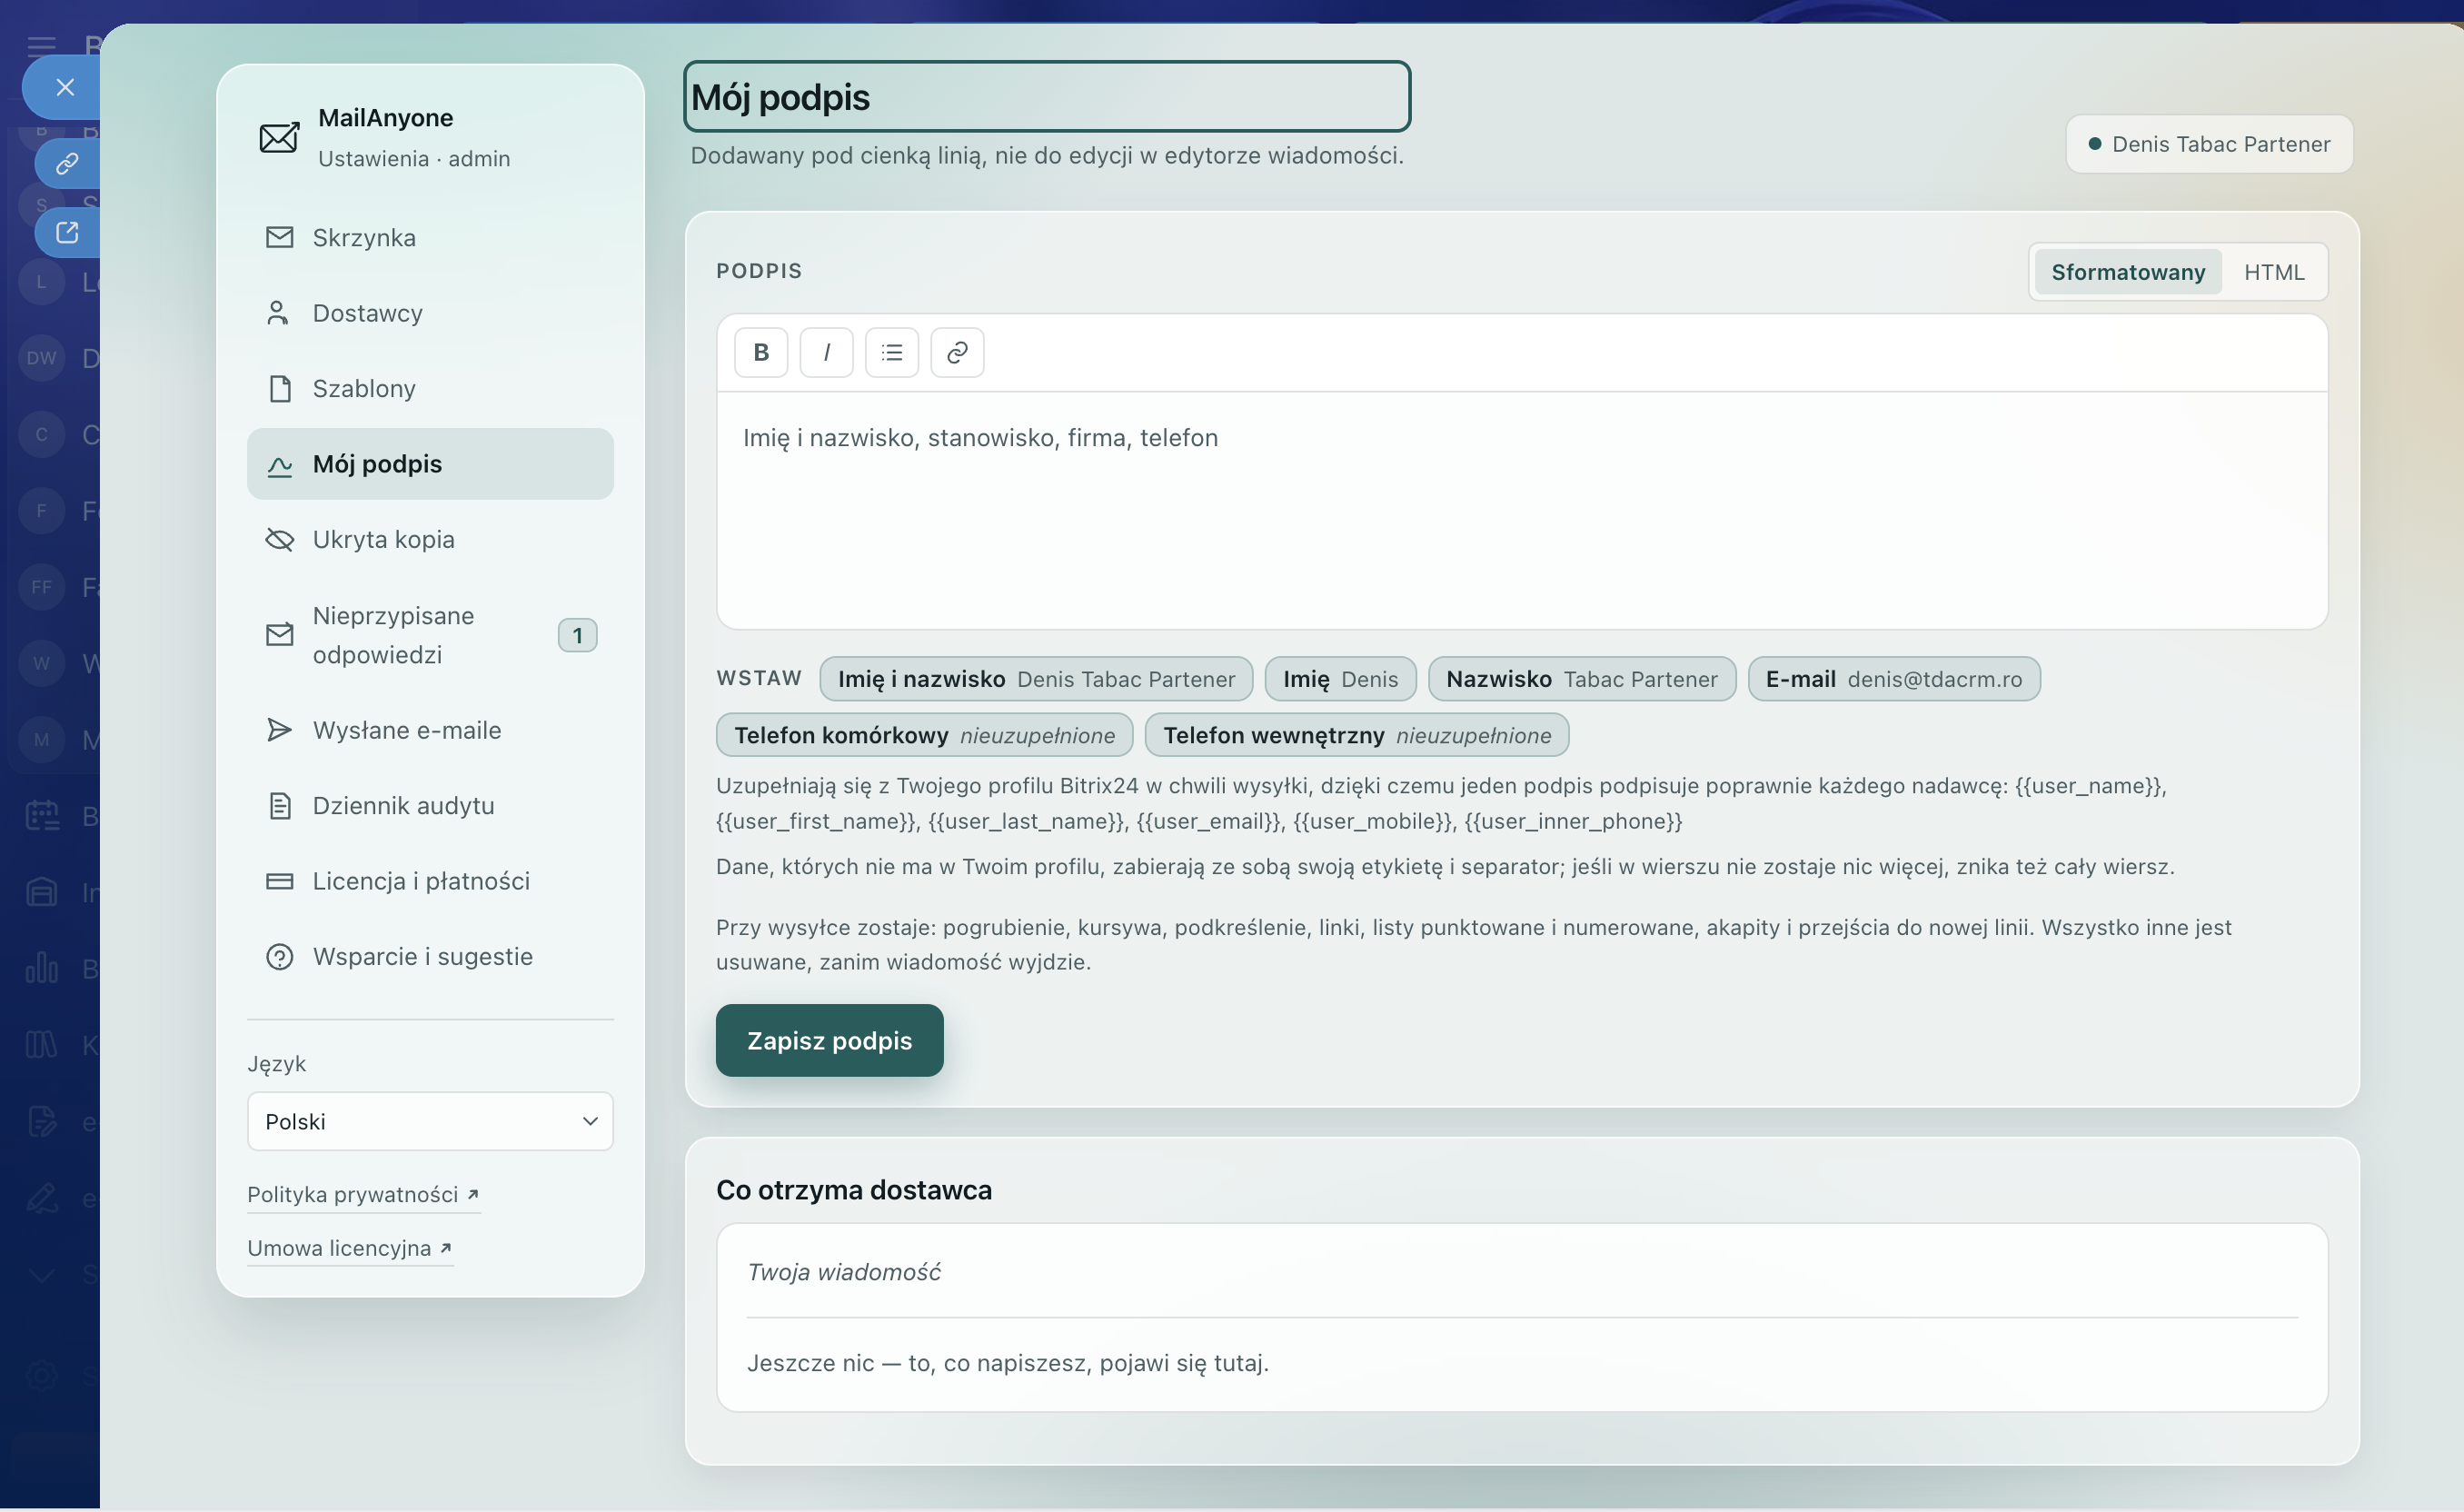Open the Język language dropdown

click(x=430, y=1121)
